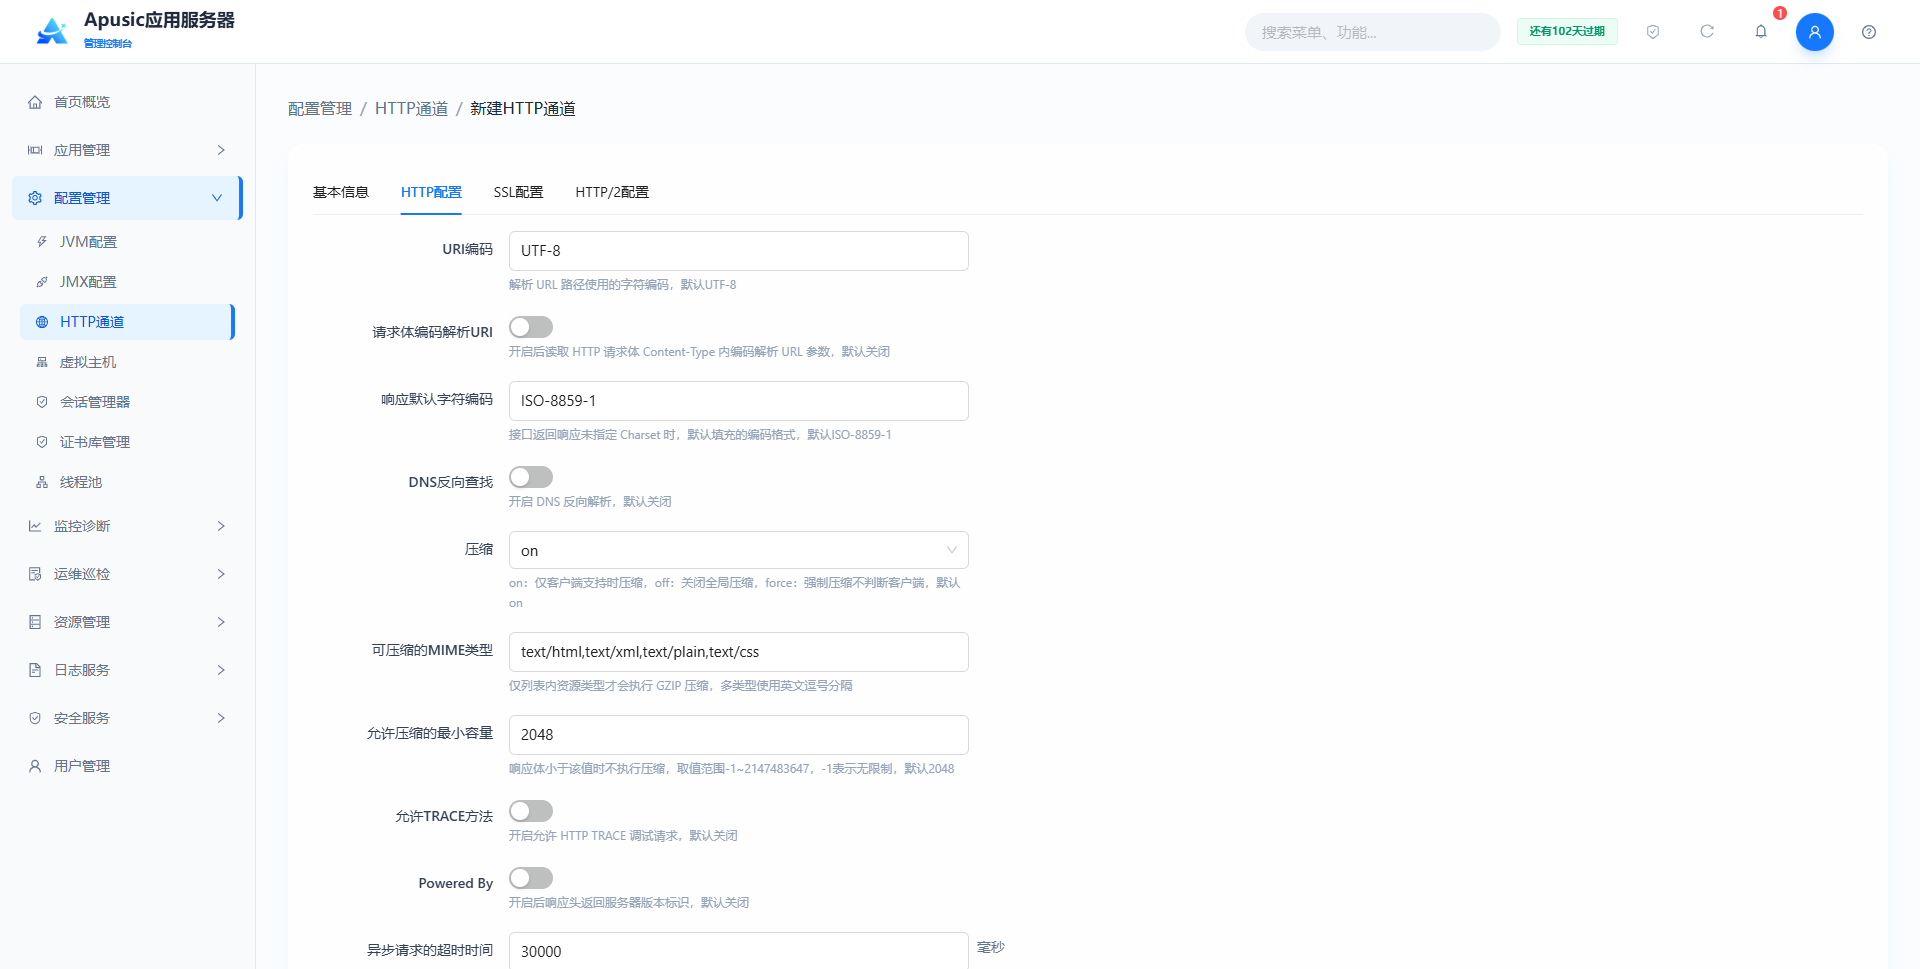Click the person icon of 用户管理
The image size is (1920, 969).
(x=35, y=766)
